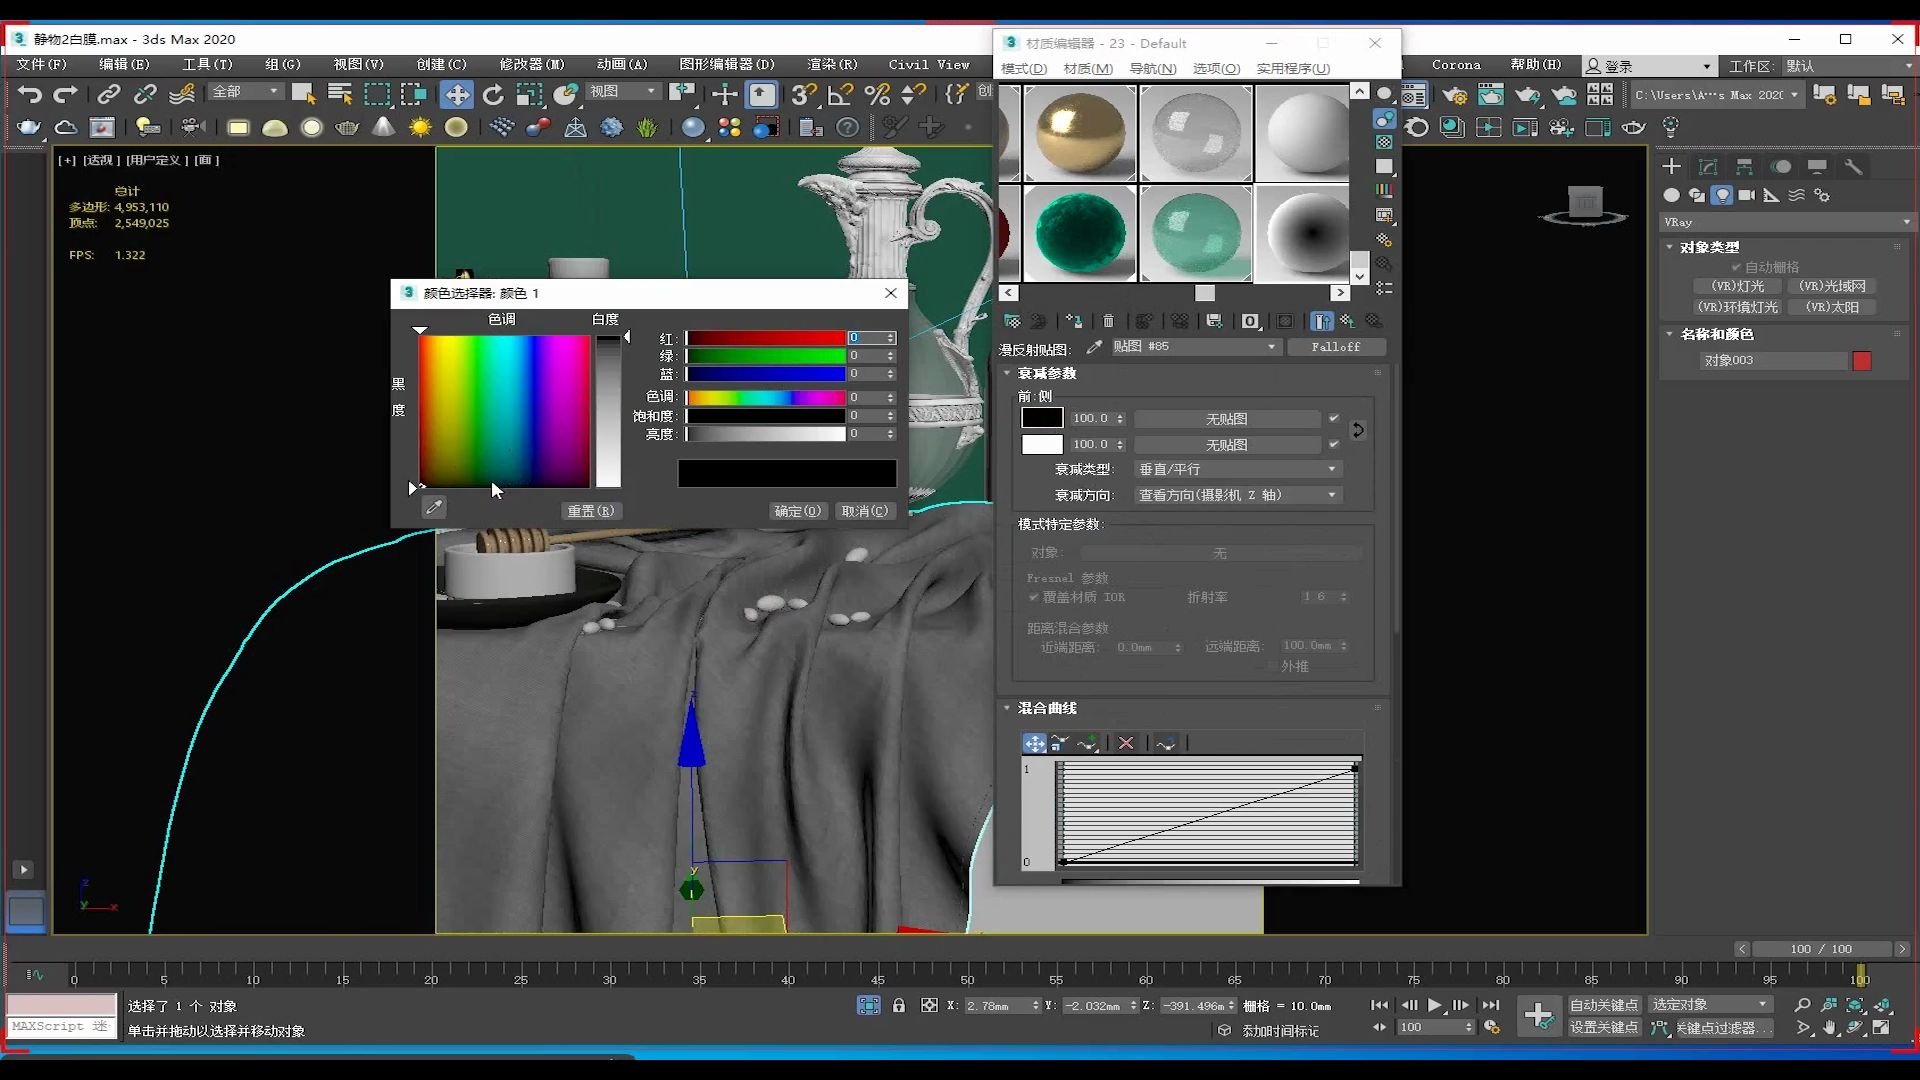1920x1080 pixels.
Task: Toggle selection lock padlock icon
Action: 899,1005
